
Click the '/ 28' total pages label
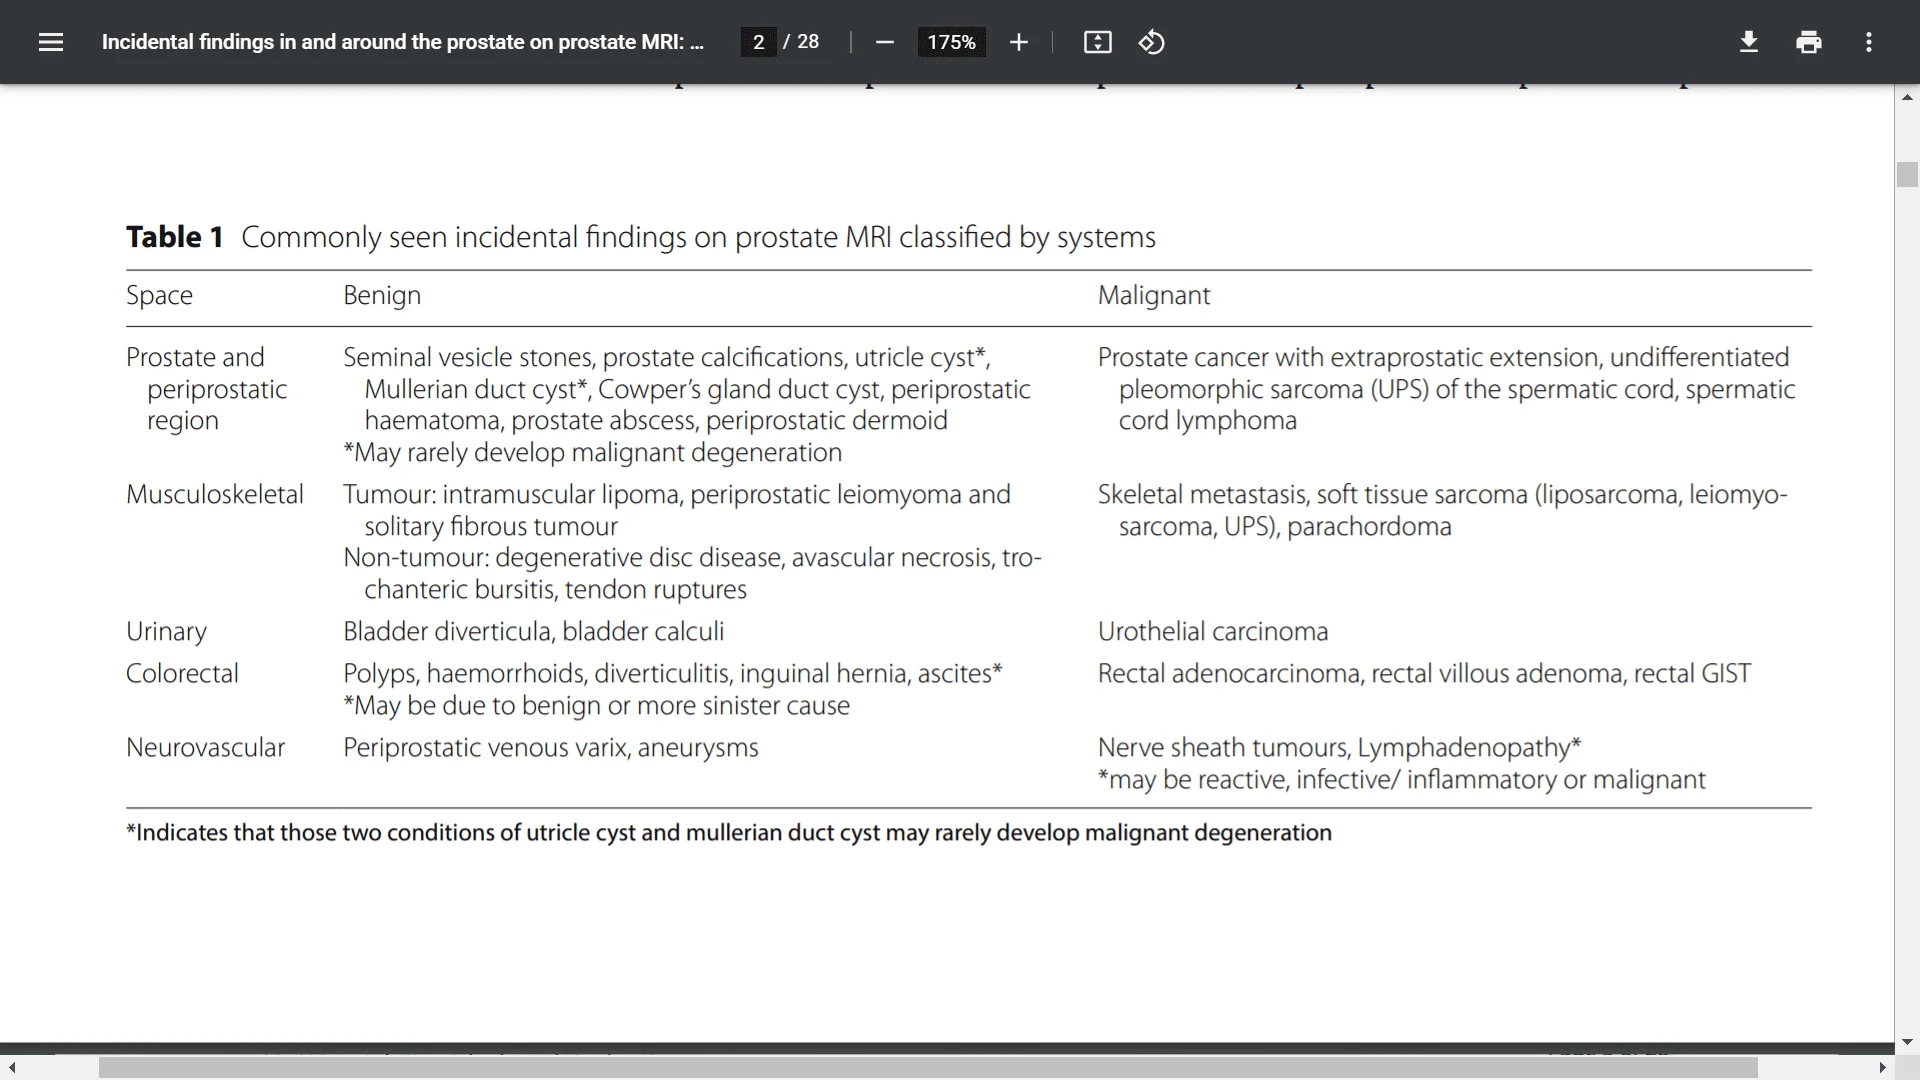[x=801, y=42]
